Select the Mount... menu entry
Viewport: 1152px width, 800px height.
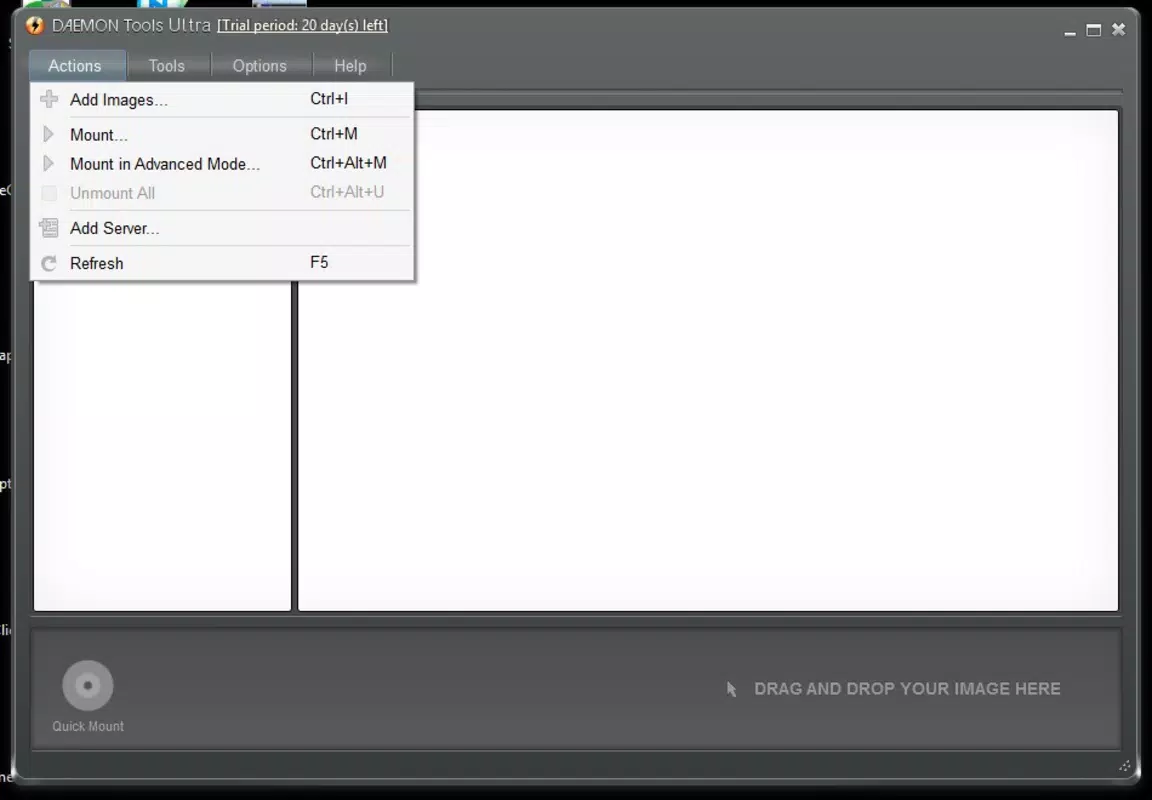(x=222, y=134)
